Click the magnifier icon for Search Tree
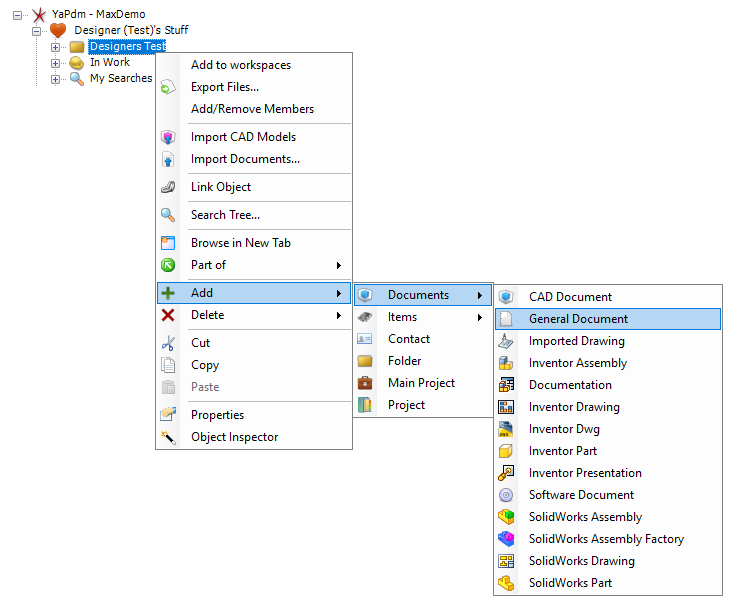Screen dimensions: 730x597 (x=168, y=215)
